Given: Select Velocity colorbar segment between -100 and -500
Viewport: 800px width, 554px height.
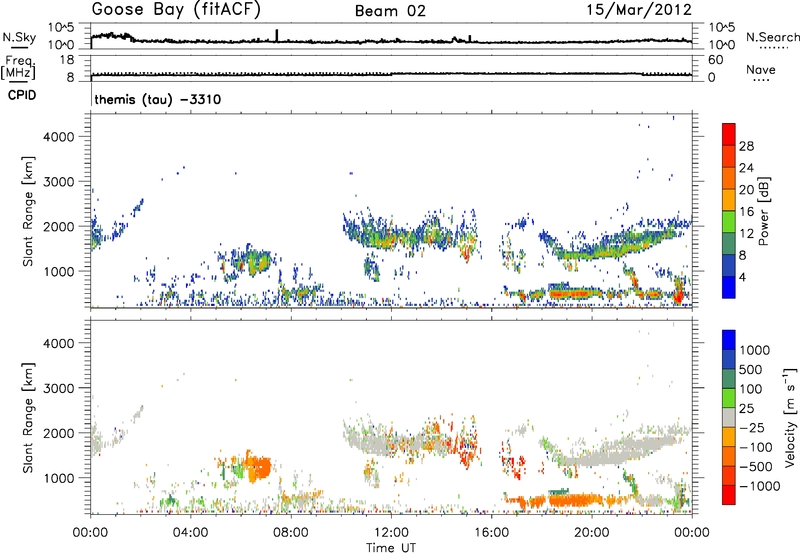Looking at the screenshot, I should [x=729, y=456].
